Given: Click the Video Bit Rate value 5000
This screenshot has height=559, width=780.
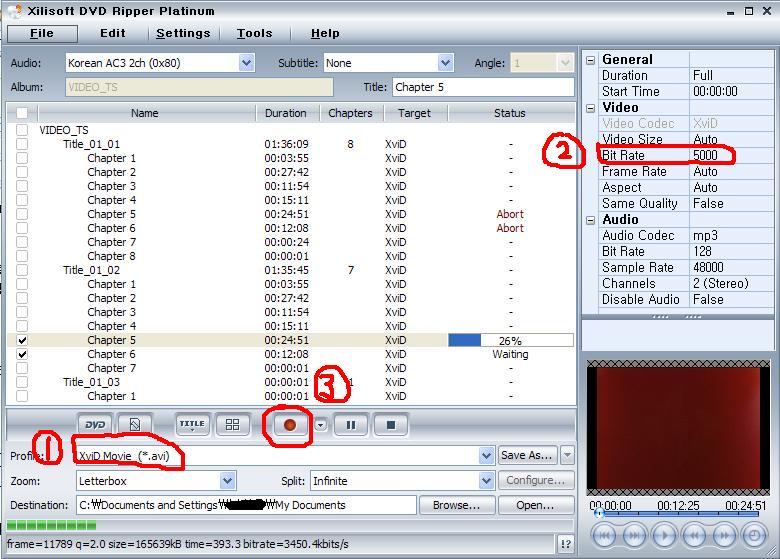Looking at the screenshot, I should [705, 155].
